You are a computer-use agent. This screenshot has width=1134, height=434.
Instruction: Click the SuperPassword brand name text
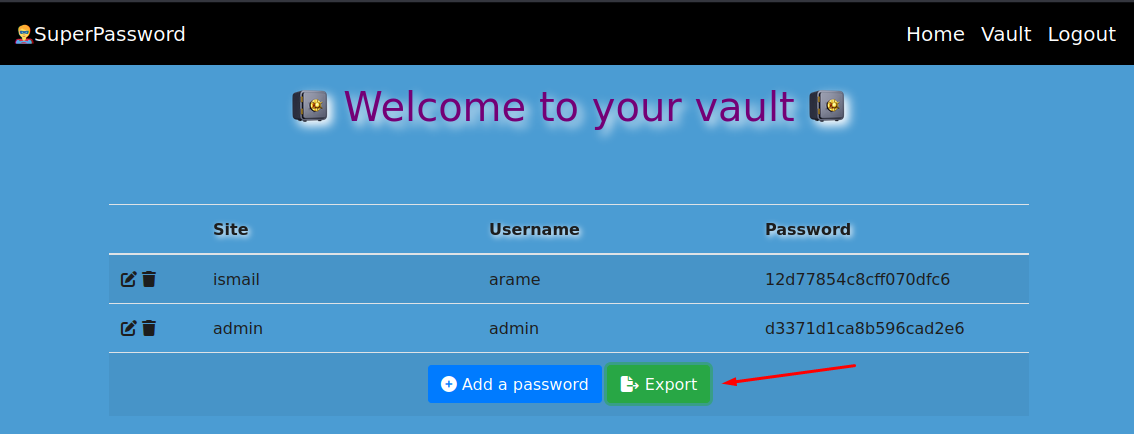[x=110, y=34]
